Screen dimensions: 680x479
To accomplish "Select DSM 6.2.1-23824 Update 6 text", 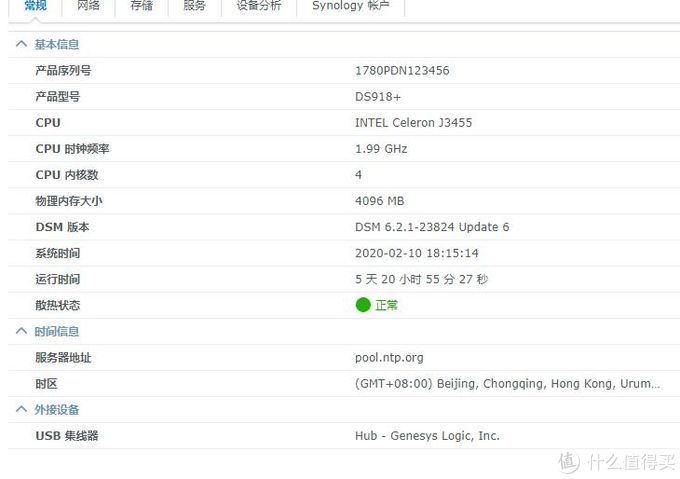I will [432, 227].
